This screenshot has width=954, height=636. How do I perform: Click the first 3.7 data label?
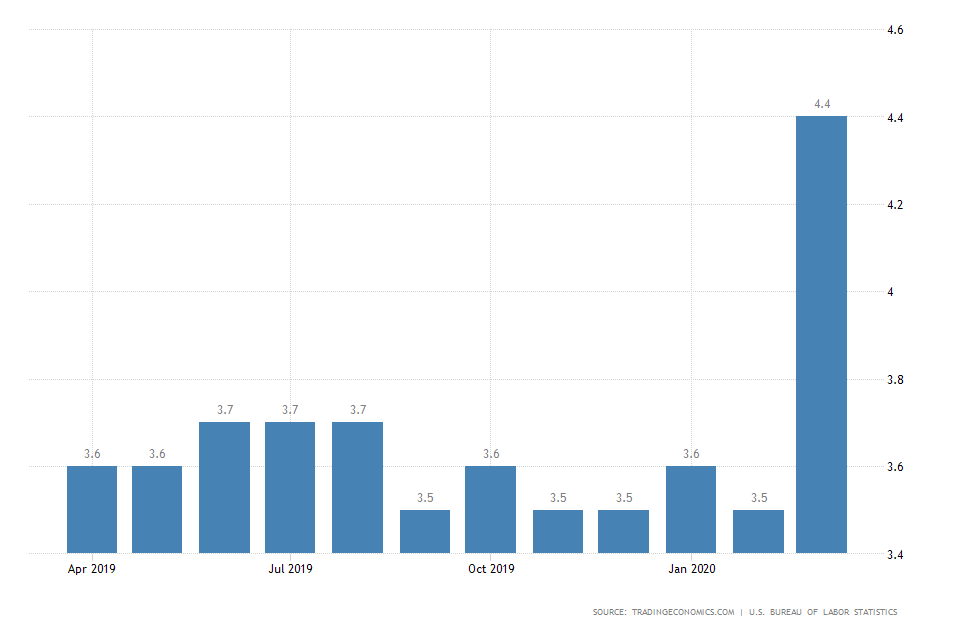tap(225, 410)
